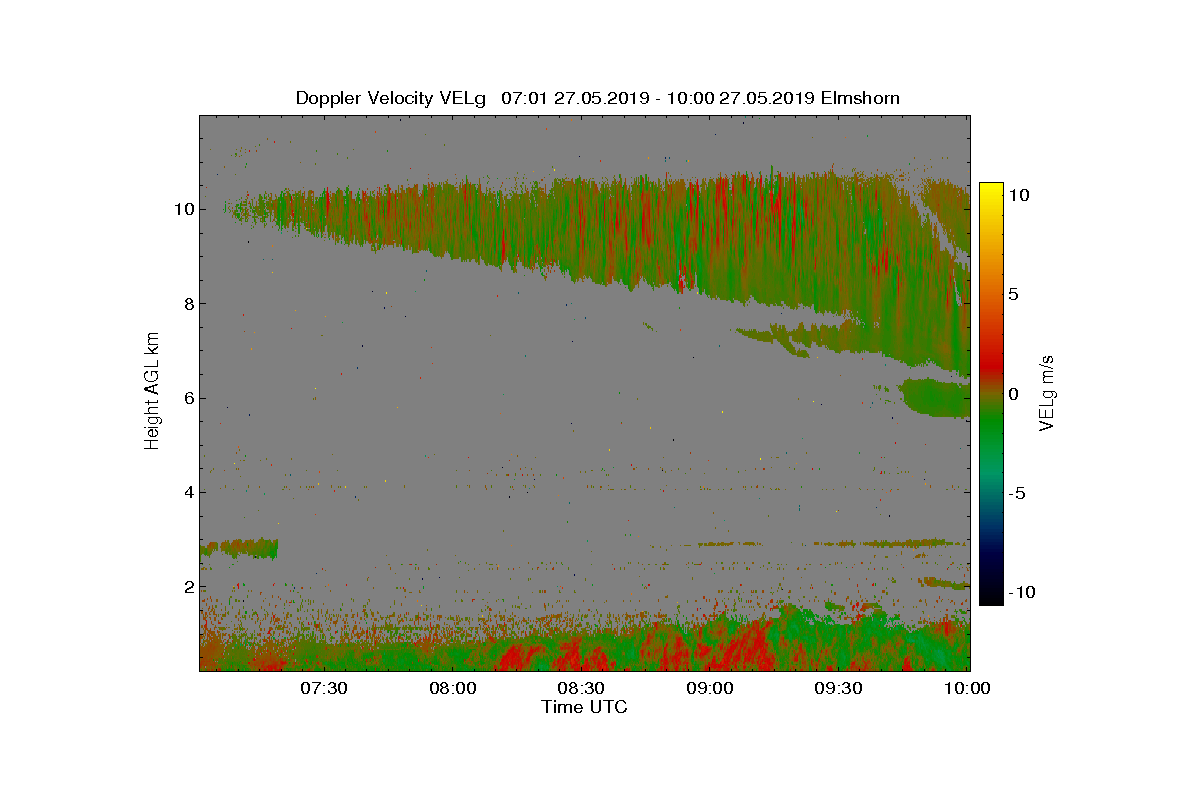Click the height axis tick label 2
Image resolution: width=1200 pixels, height=800 pixels.
(x=187, y=587)
